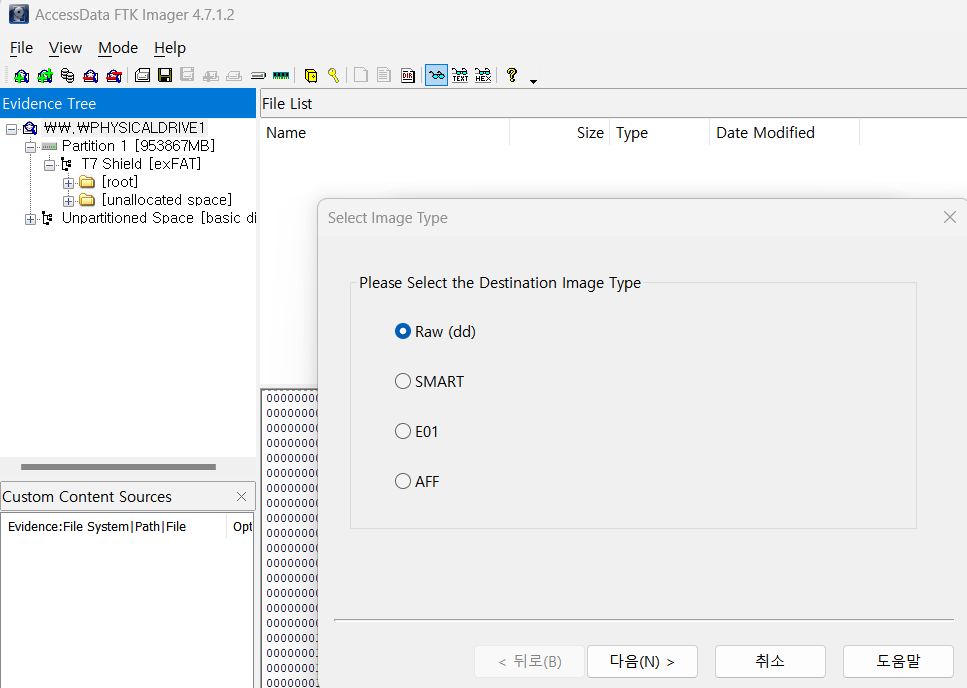Click the 취소 cancel button
Viewport: 967px width, 688px height.
[770, 661]
